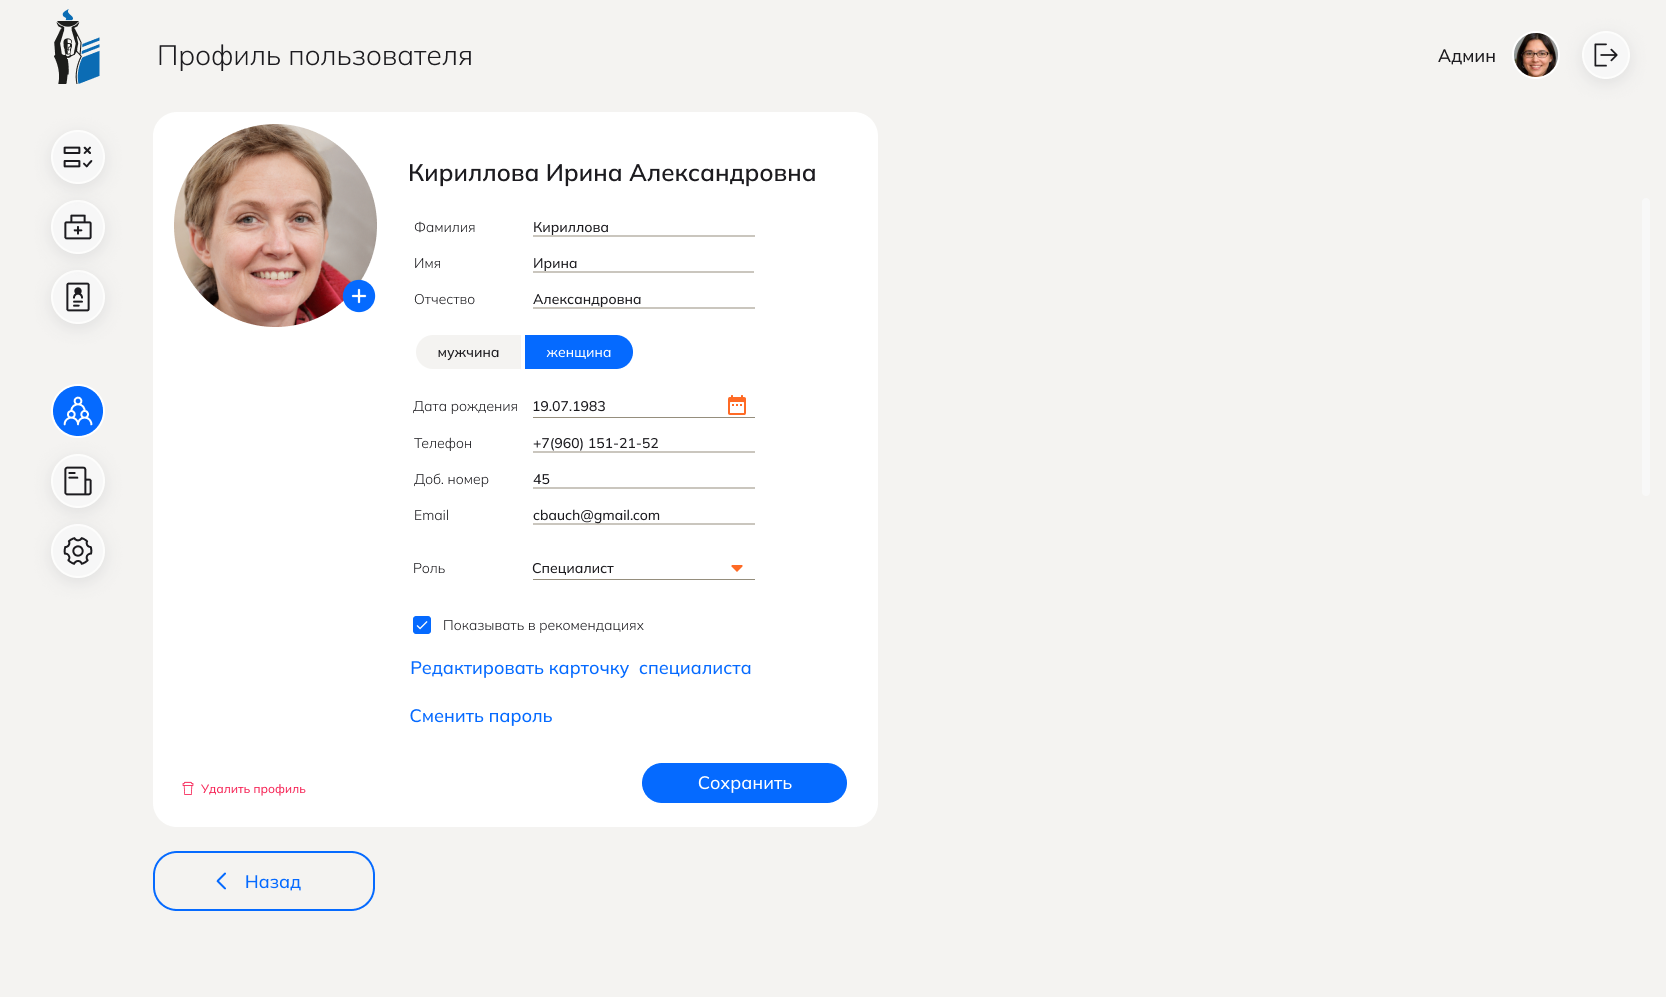Click the Сохранить button
1666x997 pixels.
tap(744, 783)
